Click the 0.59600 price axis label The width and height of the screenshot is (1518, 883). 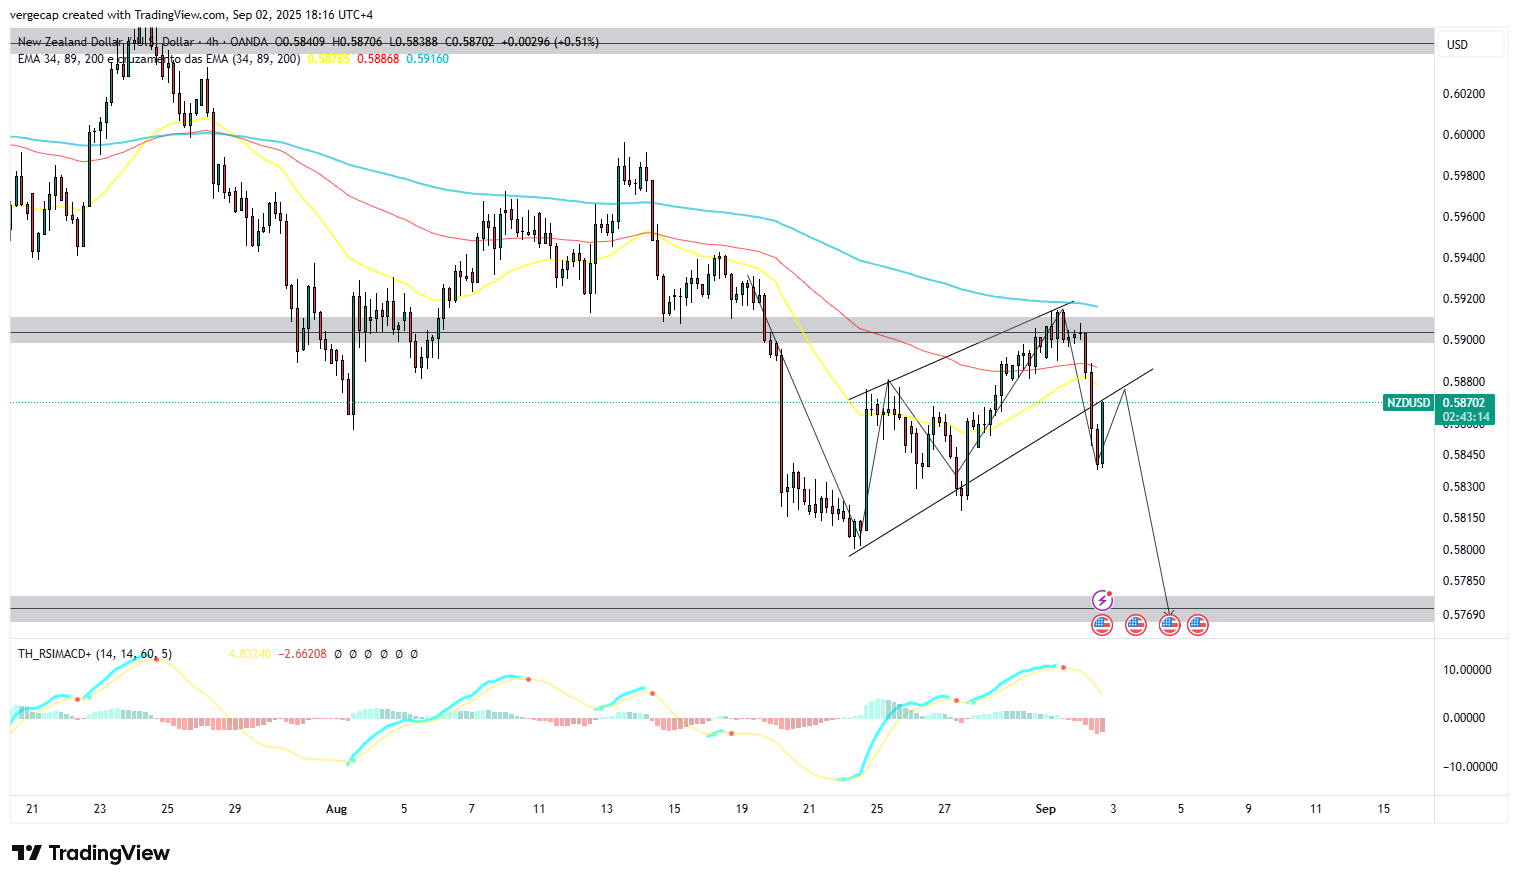pyautogui.click(x=1463, y=217)
